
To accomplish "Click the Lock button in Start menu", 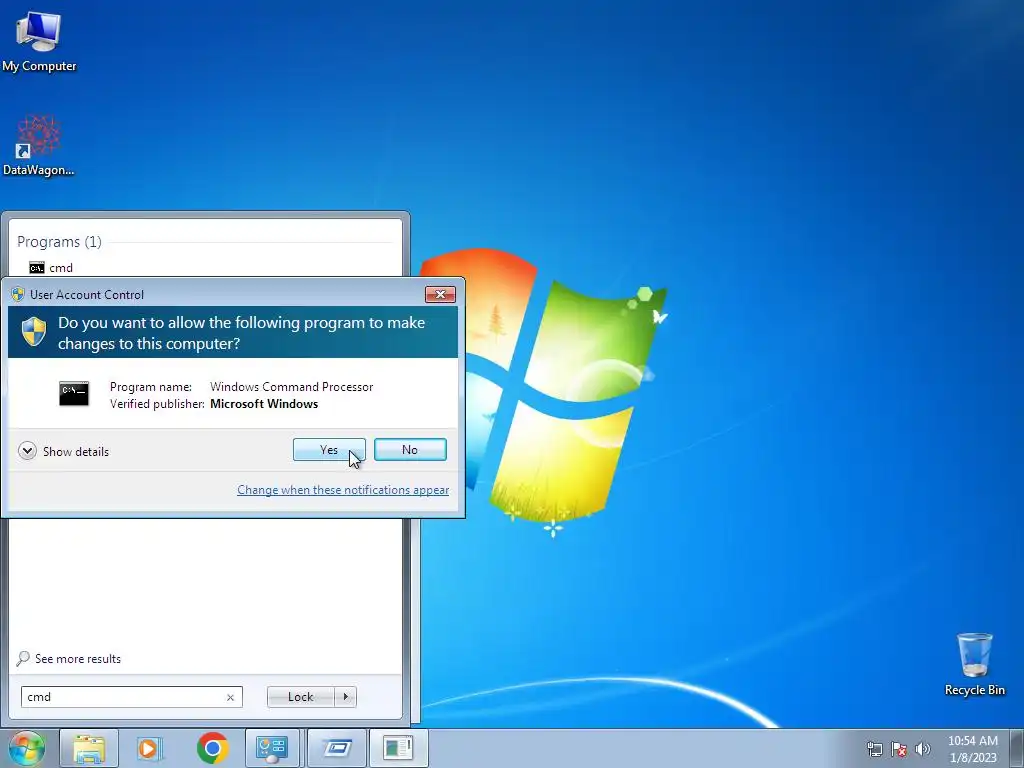I will click(300, 697).
